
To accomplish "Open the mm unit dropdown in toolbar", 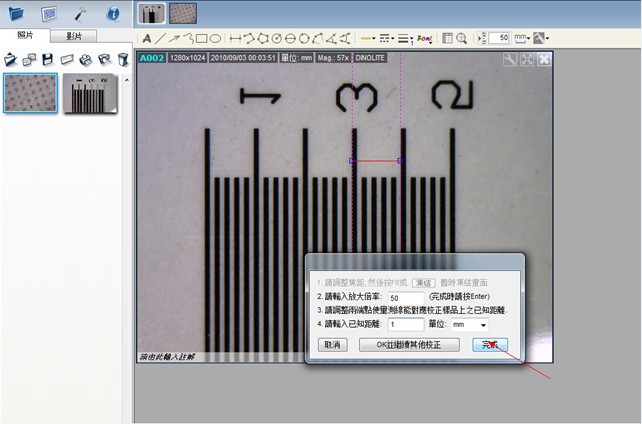I will (521, 38).
